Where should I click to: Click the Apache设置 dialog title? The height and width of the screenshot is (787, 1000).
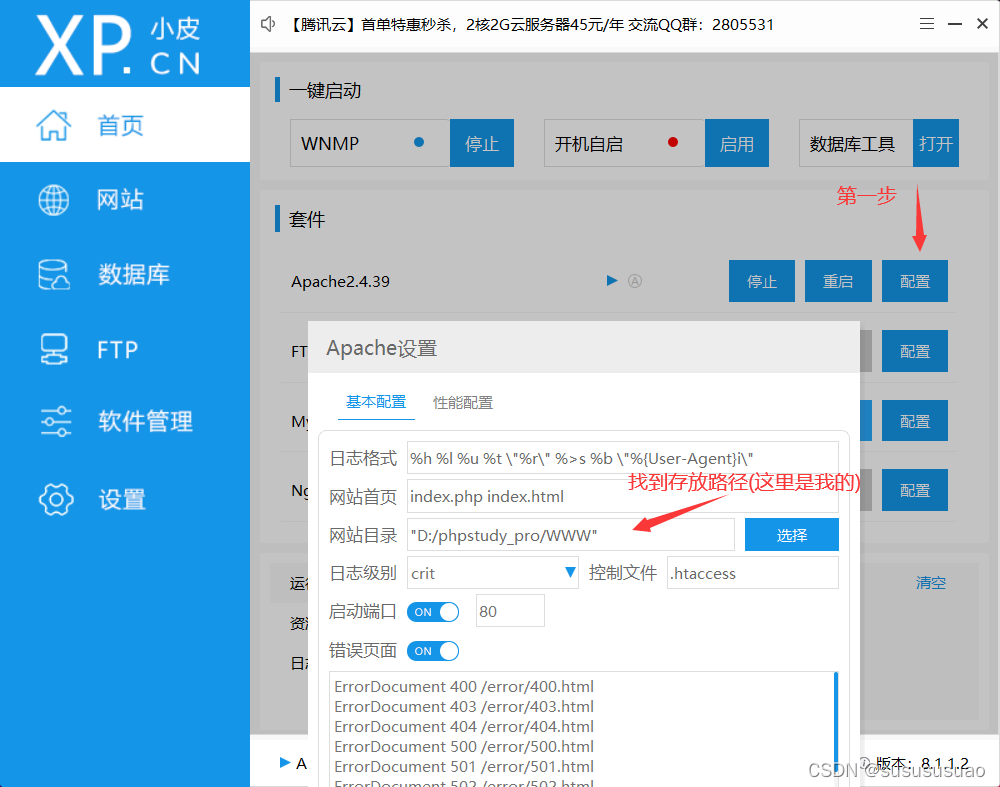click(x=381, y=348)
